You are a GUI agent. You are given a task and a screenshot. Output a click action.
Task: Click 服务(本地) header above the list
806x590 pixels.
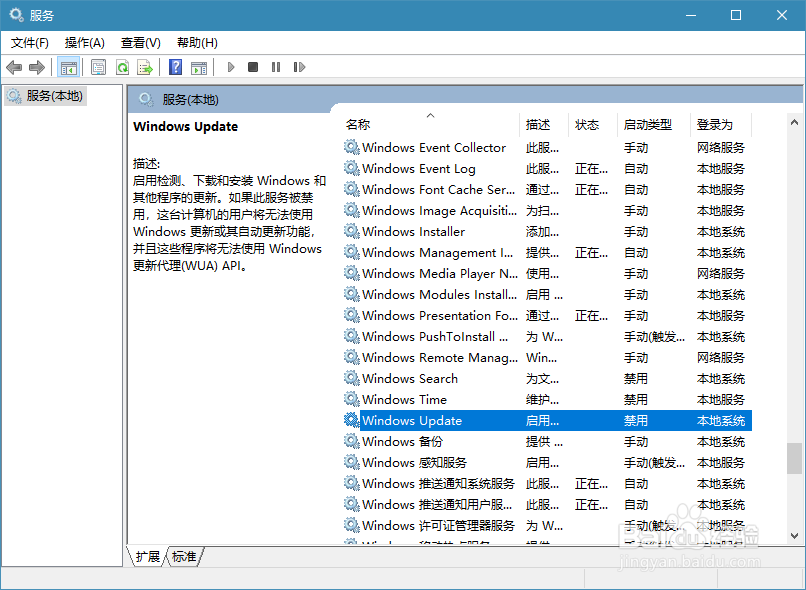point(190,99)
